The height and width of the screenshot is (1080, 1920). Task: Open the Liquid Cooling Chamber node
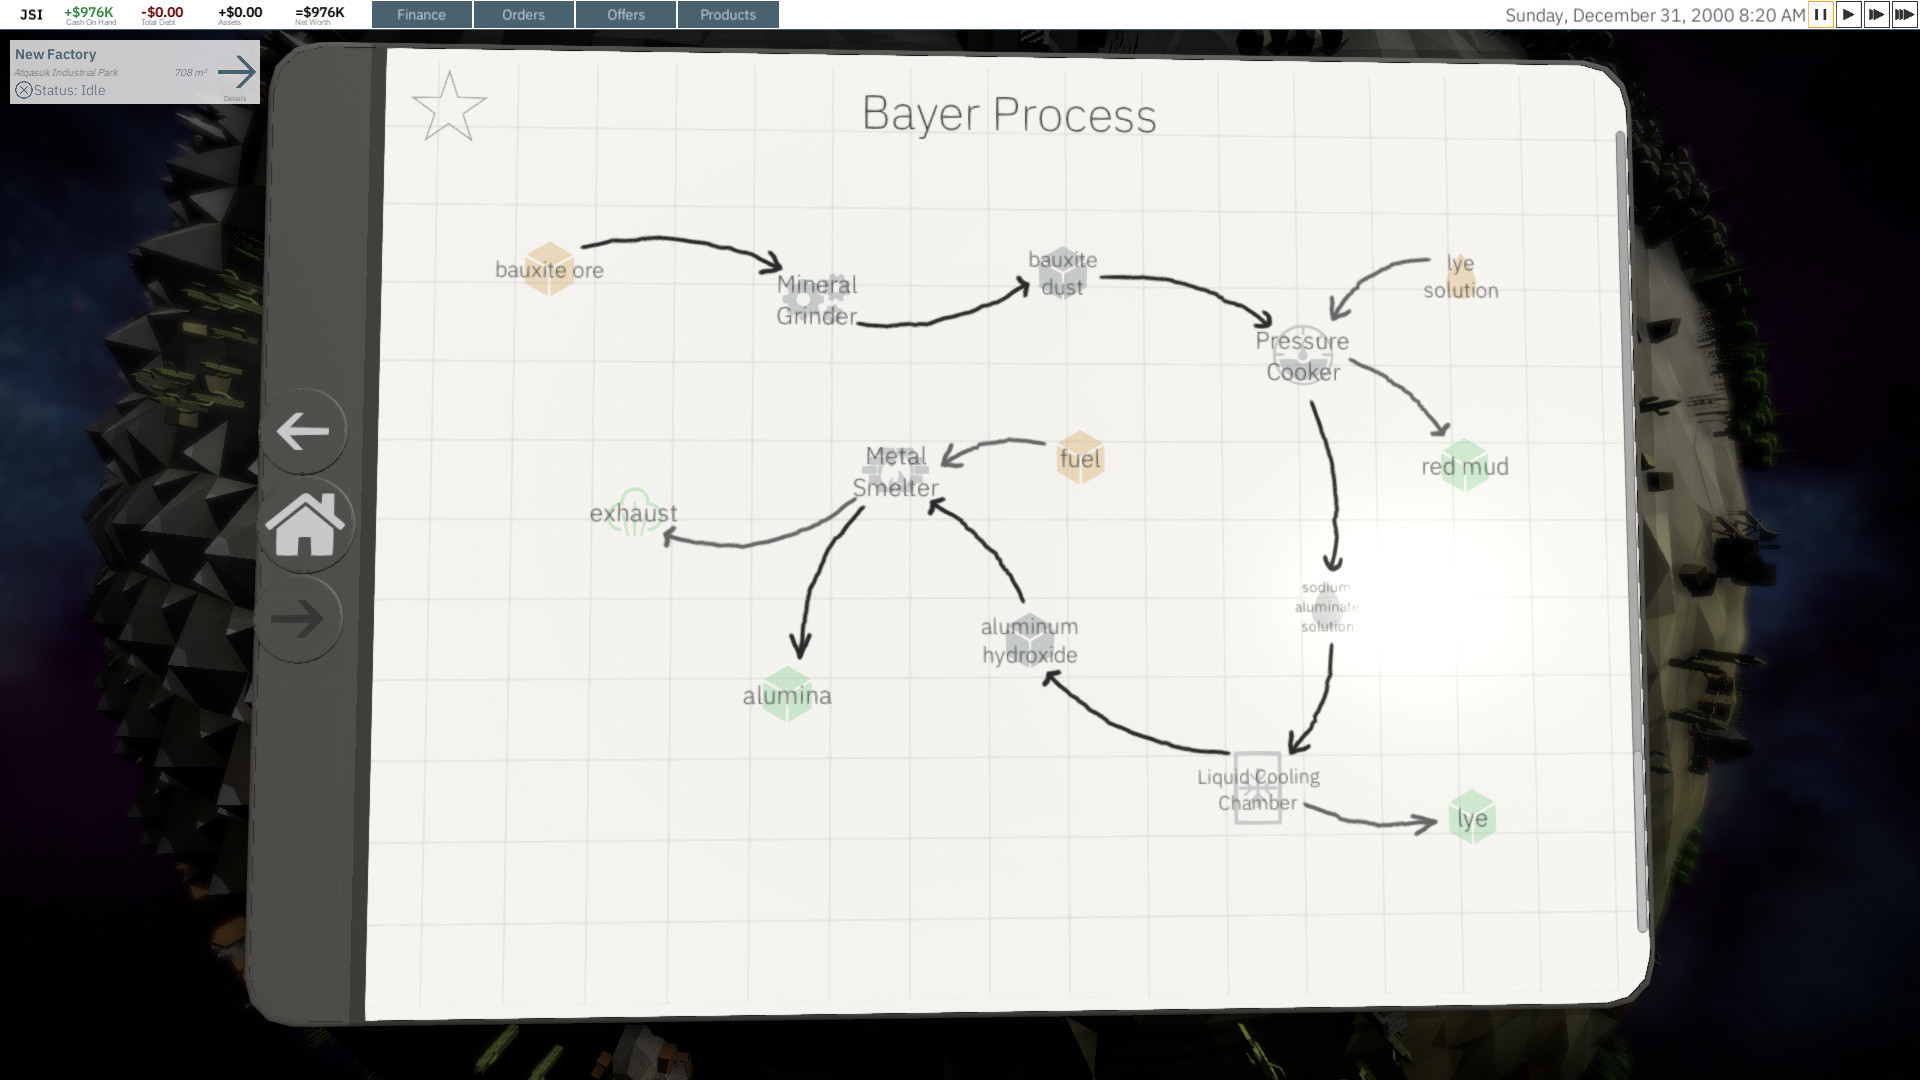pos(1258,789)
